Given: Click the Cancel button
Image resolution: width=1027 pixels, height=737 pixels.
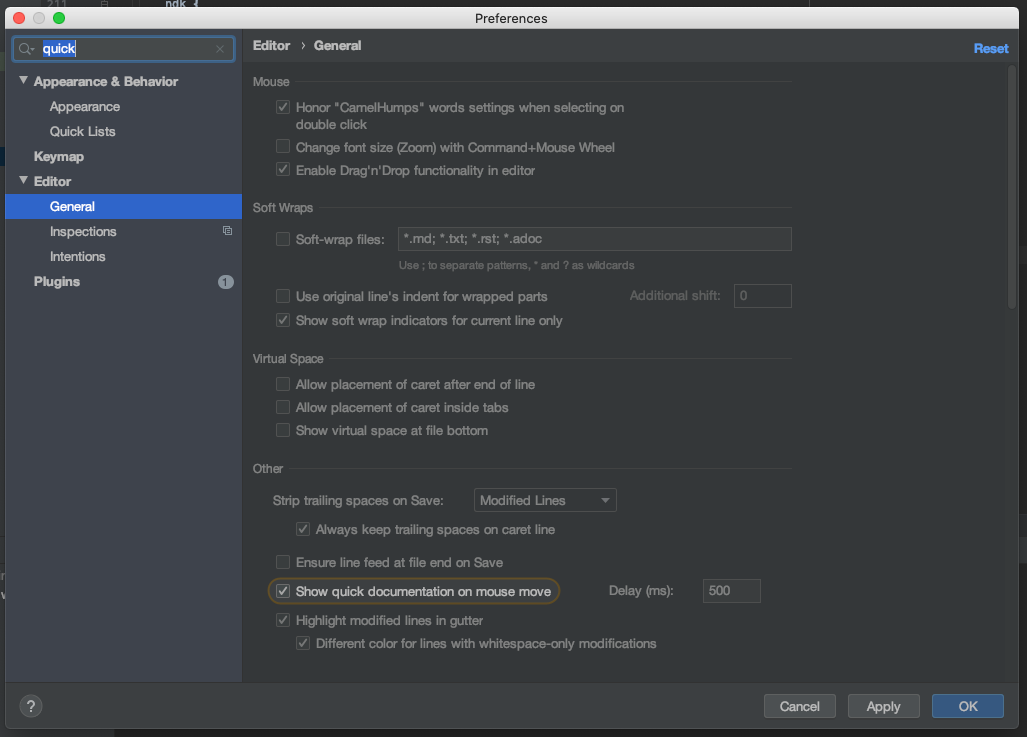Looking at the screenshot, I should click(800, 706).
